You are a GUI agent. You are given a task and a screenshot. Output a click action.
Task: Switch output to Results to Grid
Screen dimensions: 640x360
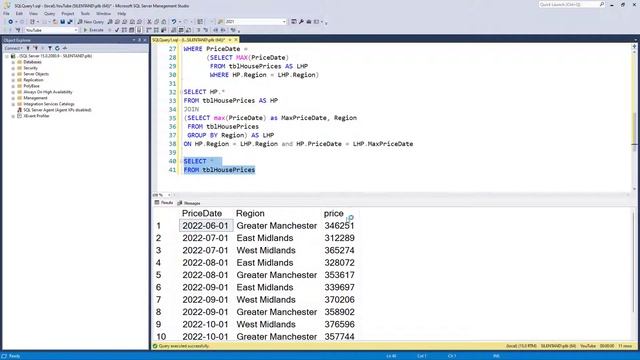(181, 30)
